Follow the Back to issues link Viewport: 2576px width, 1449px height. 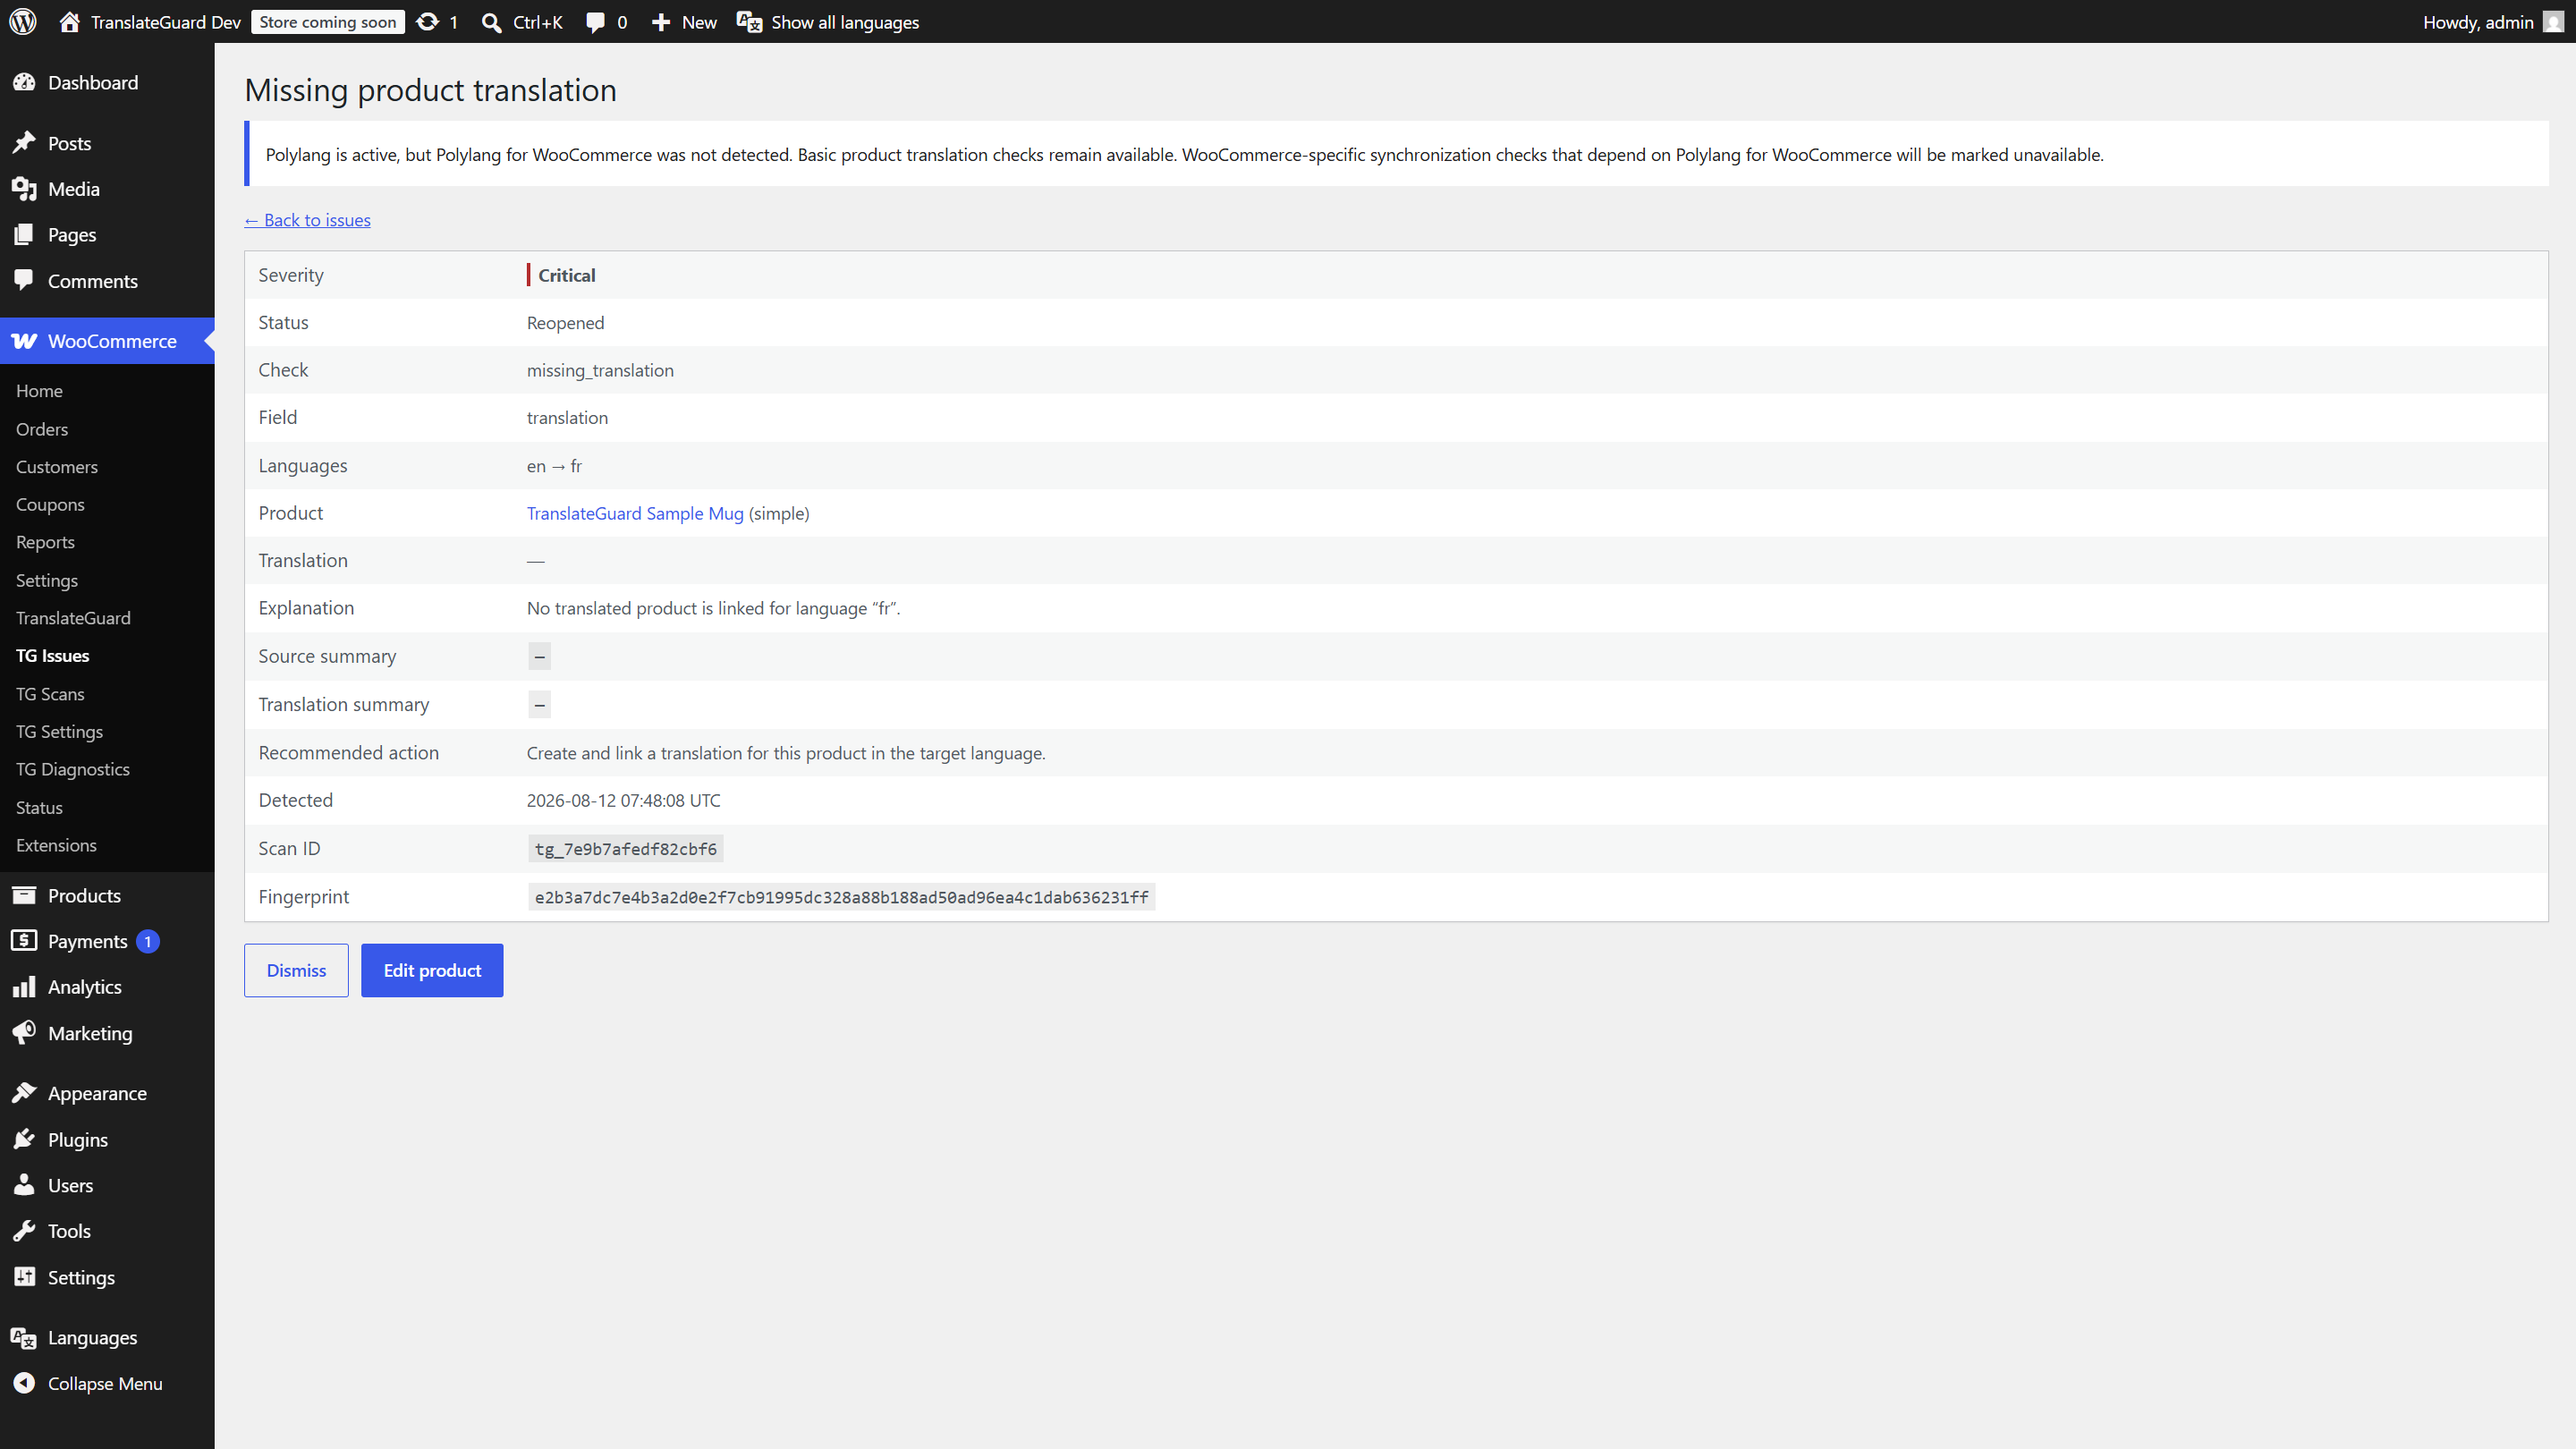[307, 220]
